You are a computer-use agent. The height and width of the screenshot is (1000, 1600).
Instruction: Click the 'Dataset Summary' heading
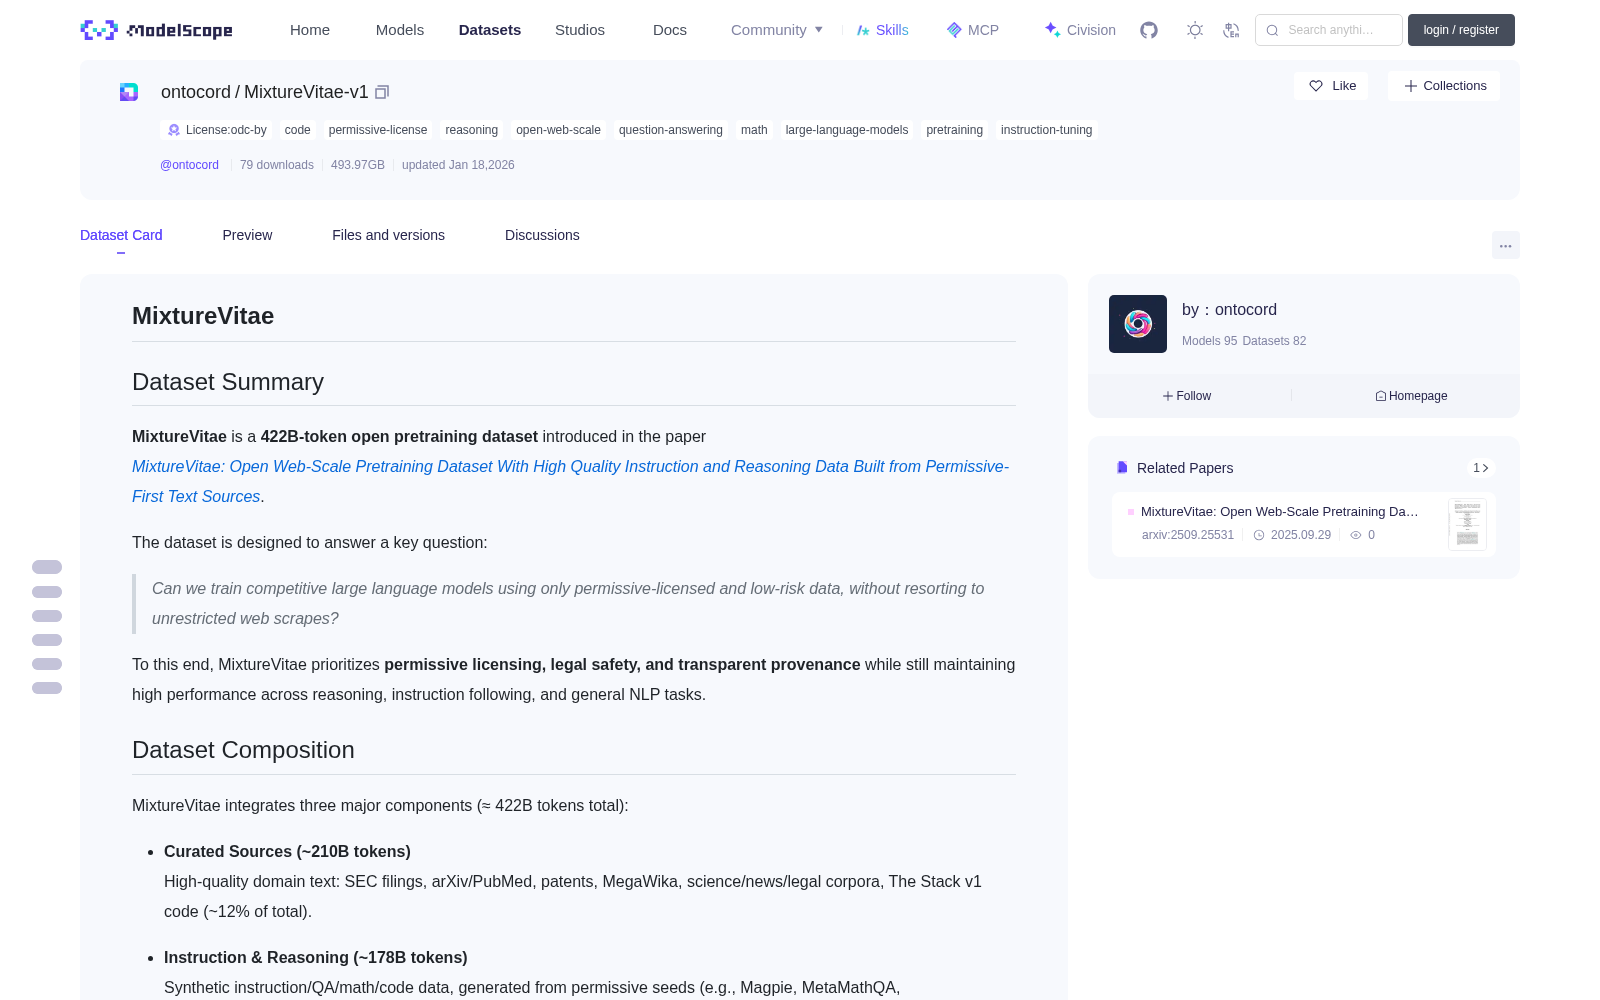pyautogui.click(x=228, y=382)
